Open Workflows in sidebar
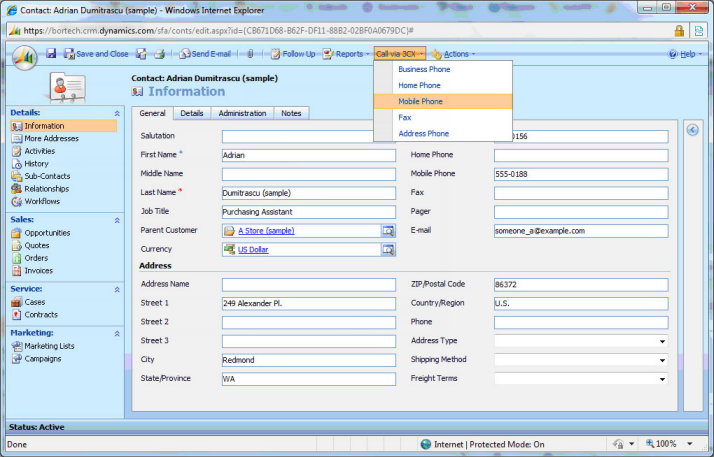This screenshot has width=714, height=457. pyautogui.click(x=36, y=201)
